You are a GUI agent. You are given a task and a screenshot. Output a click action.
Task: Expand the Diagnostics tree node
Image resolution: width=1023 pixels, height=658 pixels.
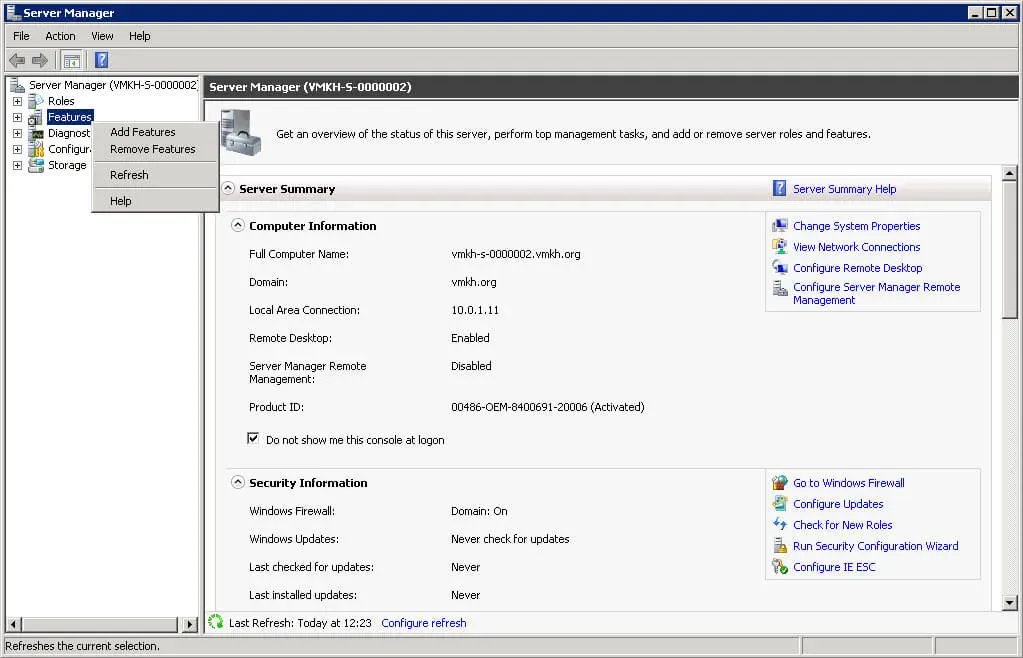[18, 134]
